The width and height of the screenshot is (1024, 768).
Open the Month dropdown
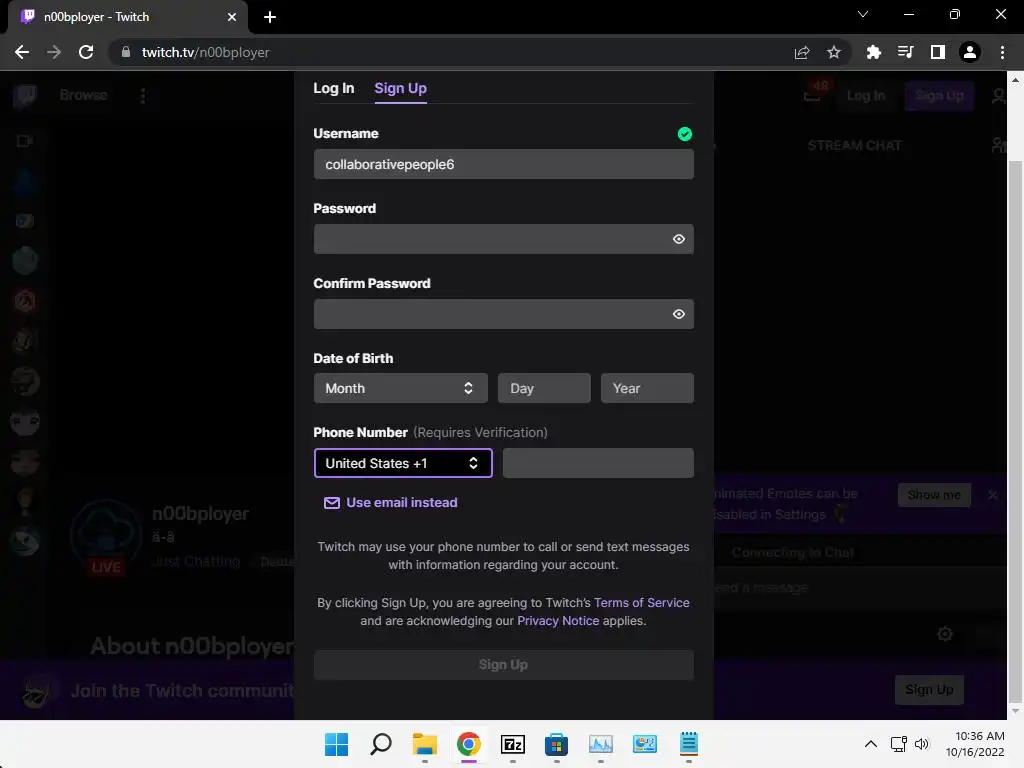[x=400, y=388]
